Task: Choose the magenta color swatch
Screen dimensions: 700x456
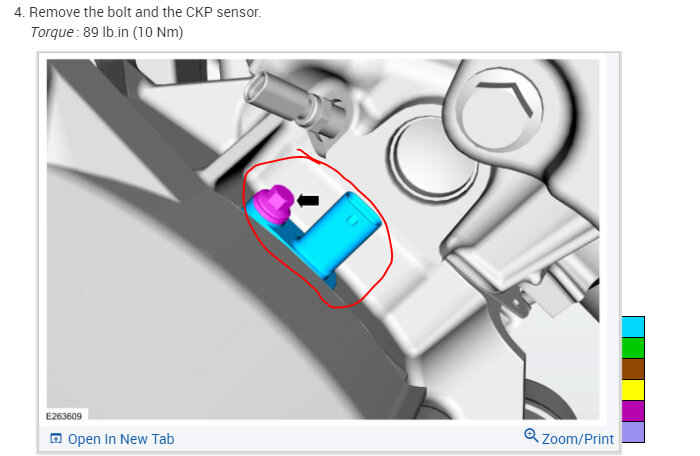Action: point(633,411)
